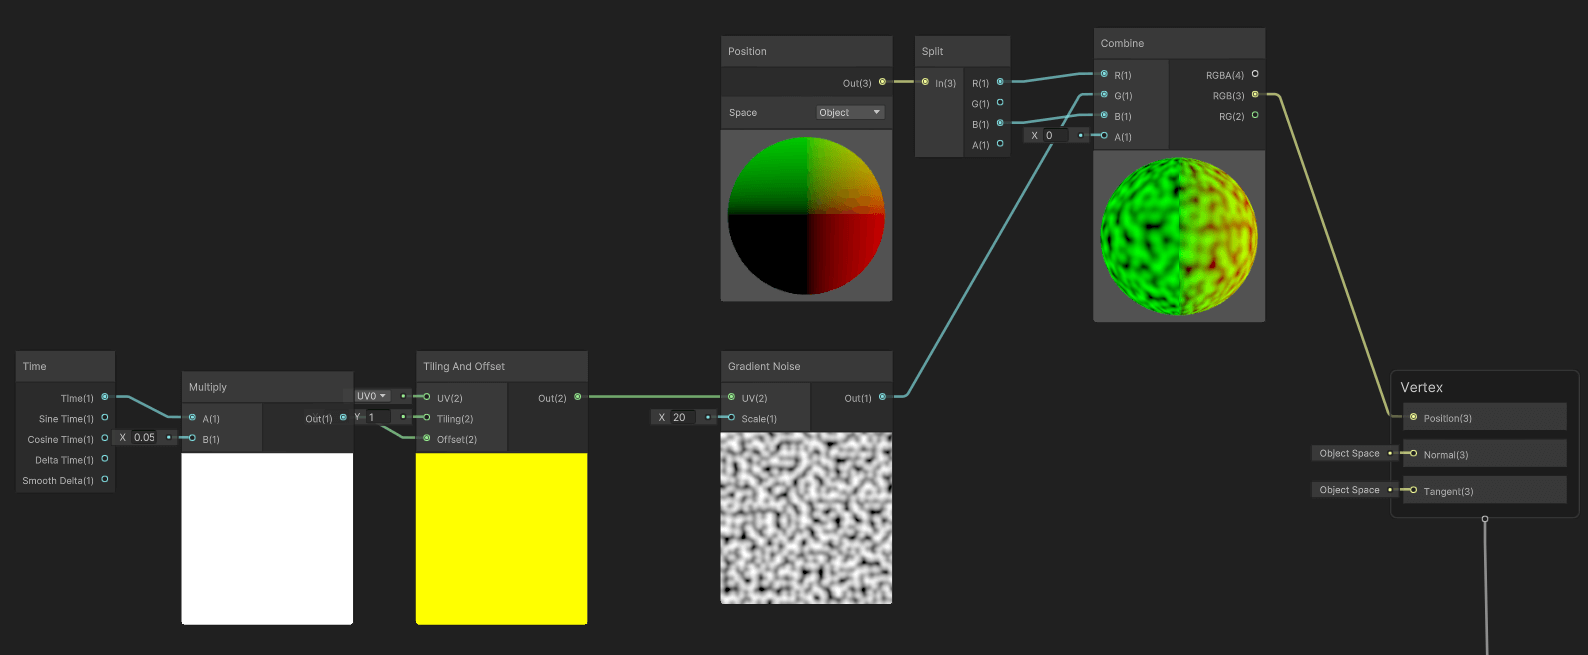This screenshot has height=655, width=1588.
Task: Click Combine RG(2) output port
Action: (1255, 115)
